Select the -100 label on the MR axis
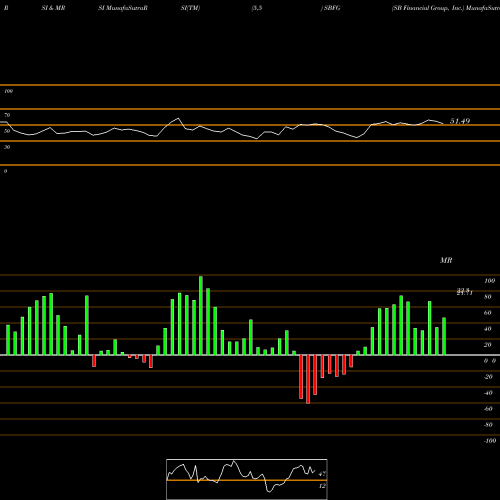 pyautogui.click(x=489, y=441)
